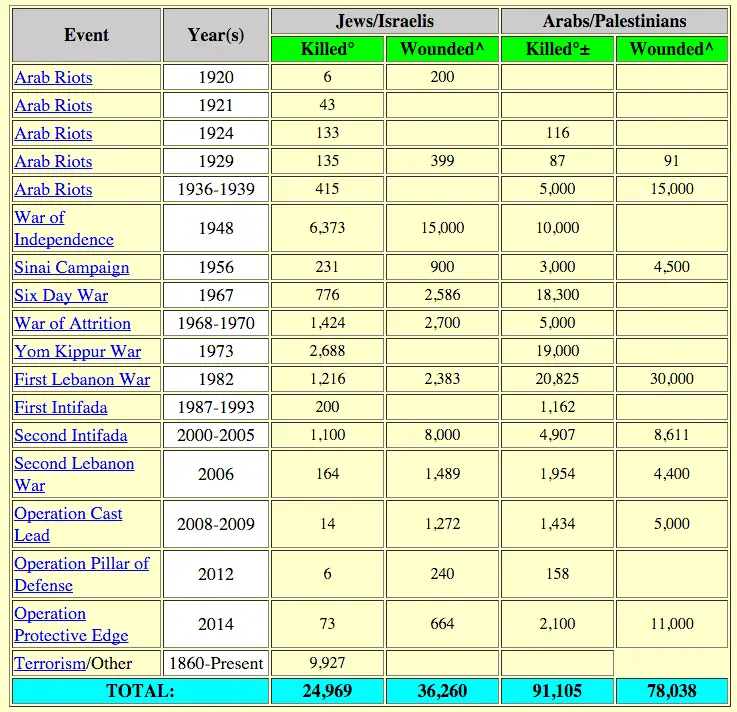
Task: Click the Arab Riots link for 1936-1939
Action: point(53,190)
